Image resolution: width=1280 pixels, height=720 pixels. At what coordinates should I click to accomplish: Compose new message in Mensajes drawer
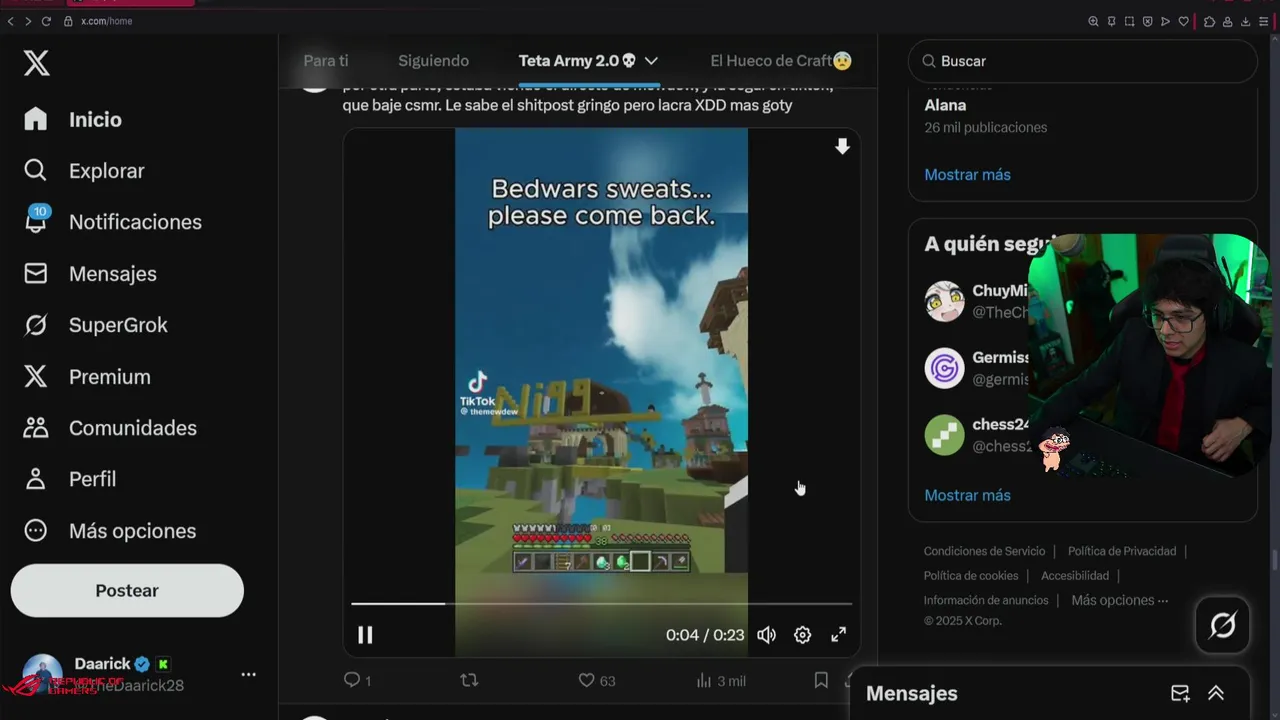point(1180,693)
